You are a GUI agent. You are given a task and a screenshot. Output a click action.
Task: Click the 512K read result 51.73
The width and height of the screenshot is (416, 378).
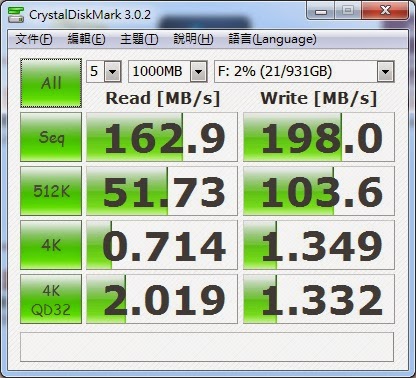click(162, 191)
